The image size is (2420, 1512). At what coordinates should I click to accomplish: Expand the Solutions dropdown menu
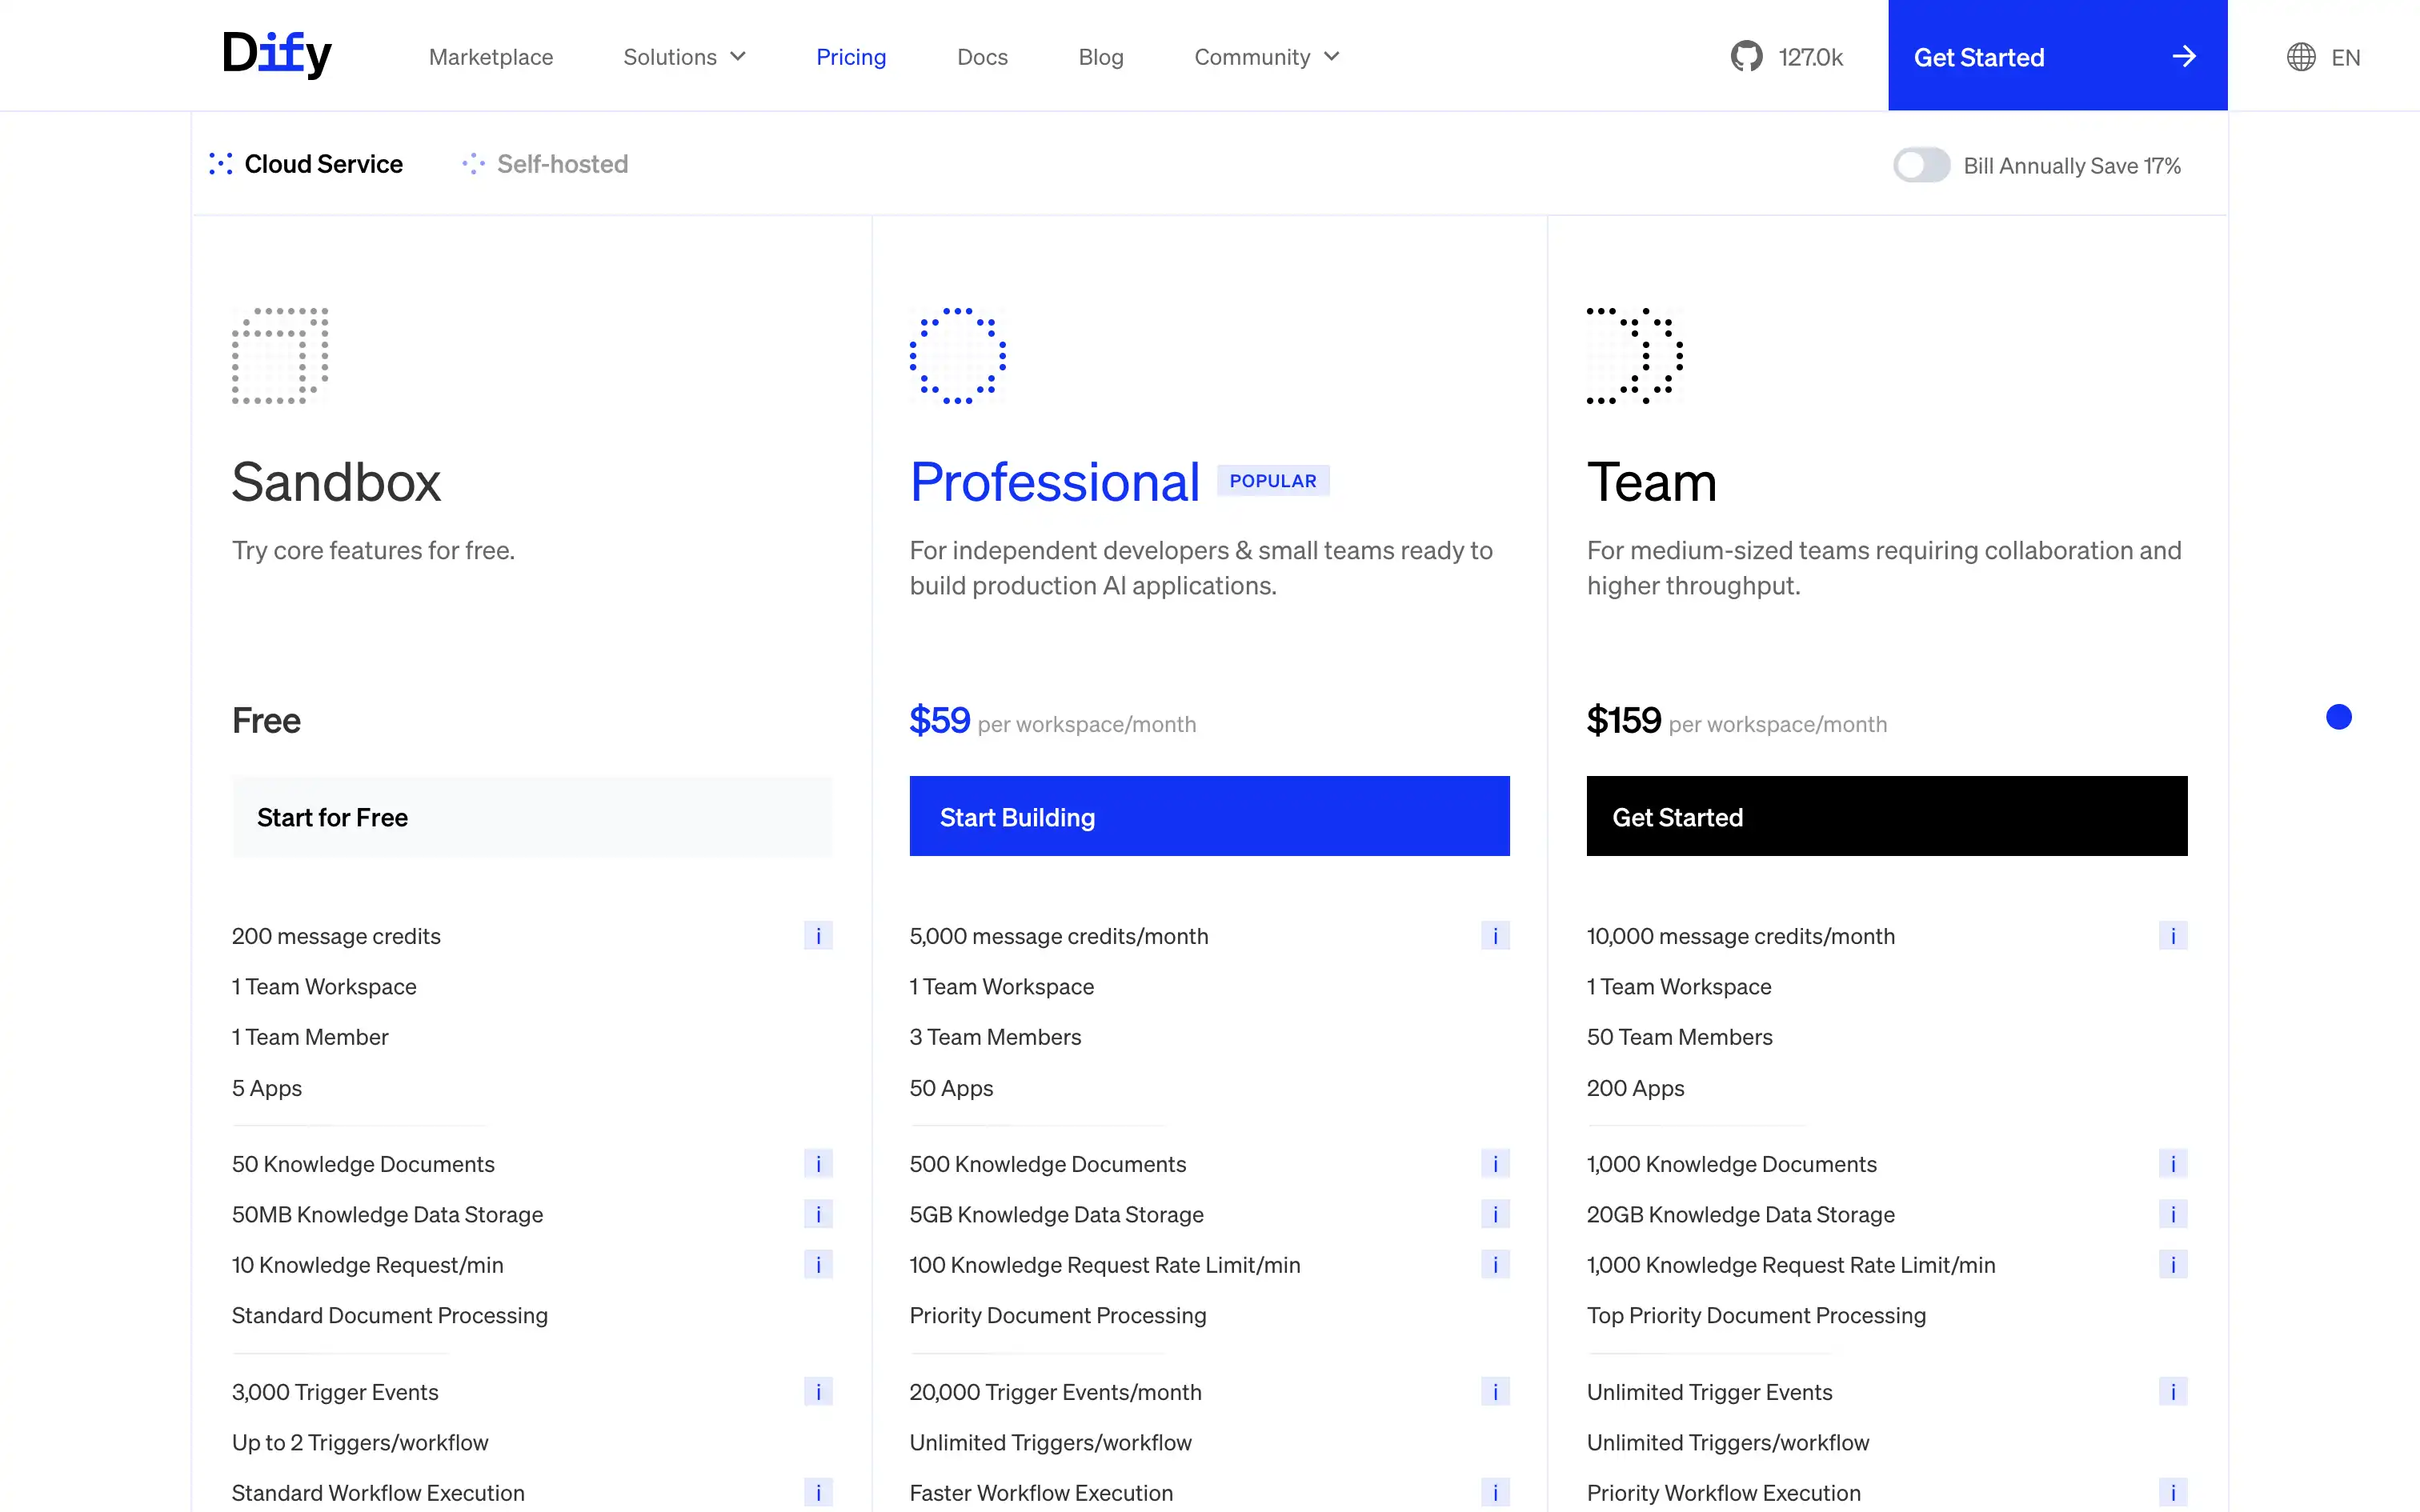(x=684, y=57)
